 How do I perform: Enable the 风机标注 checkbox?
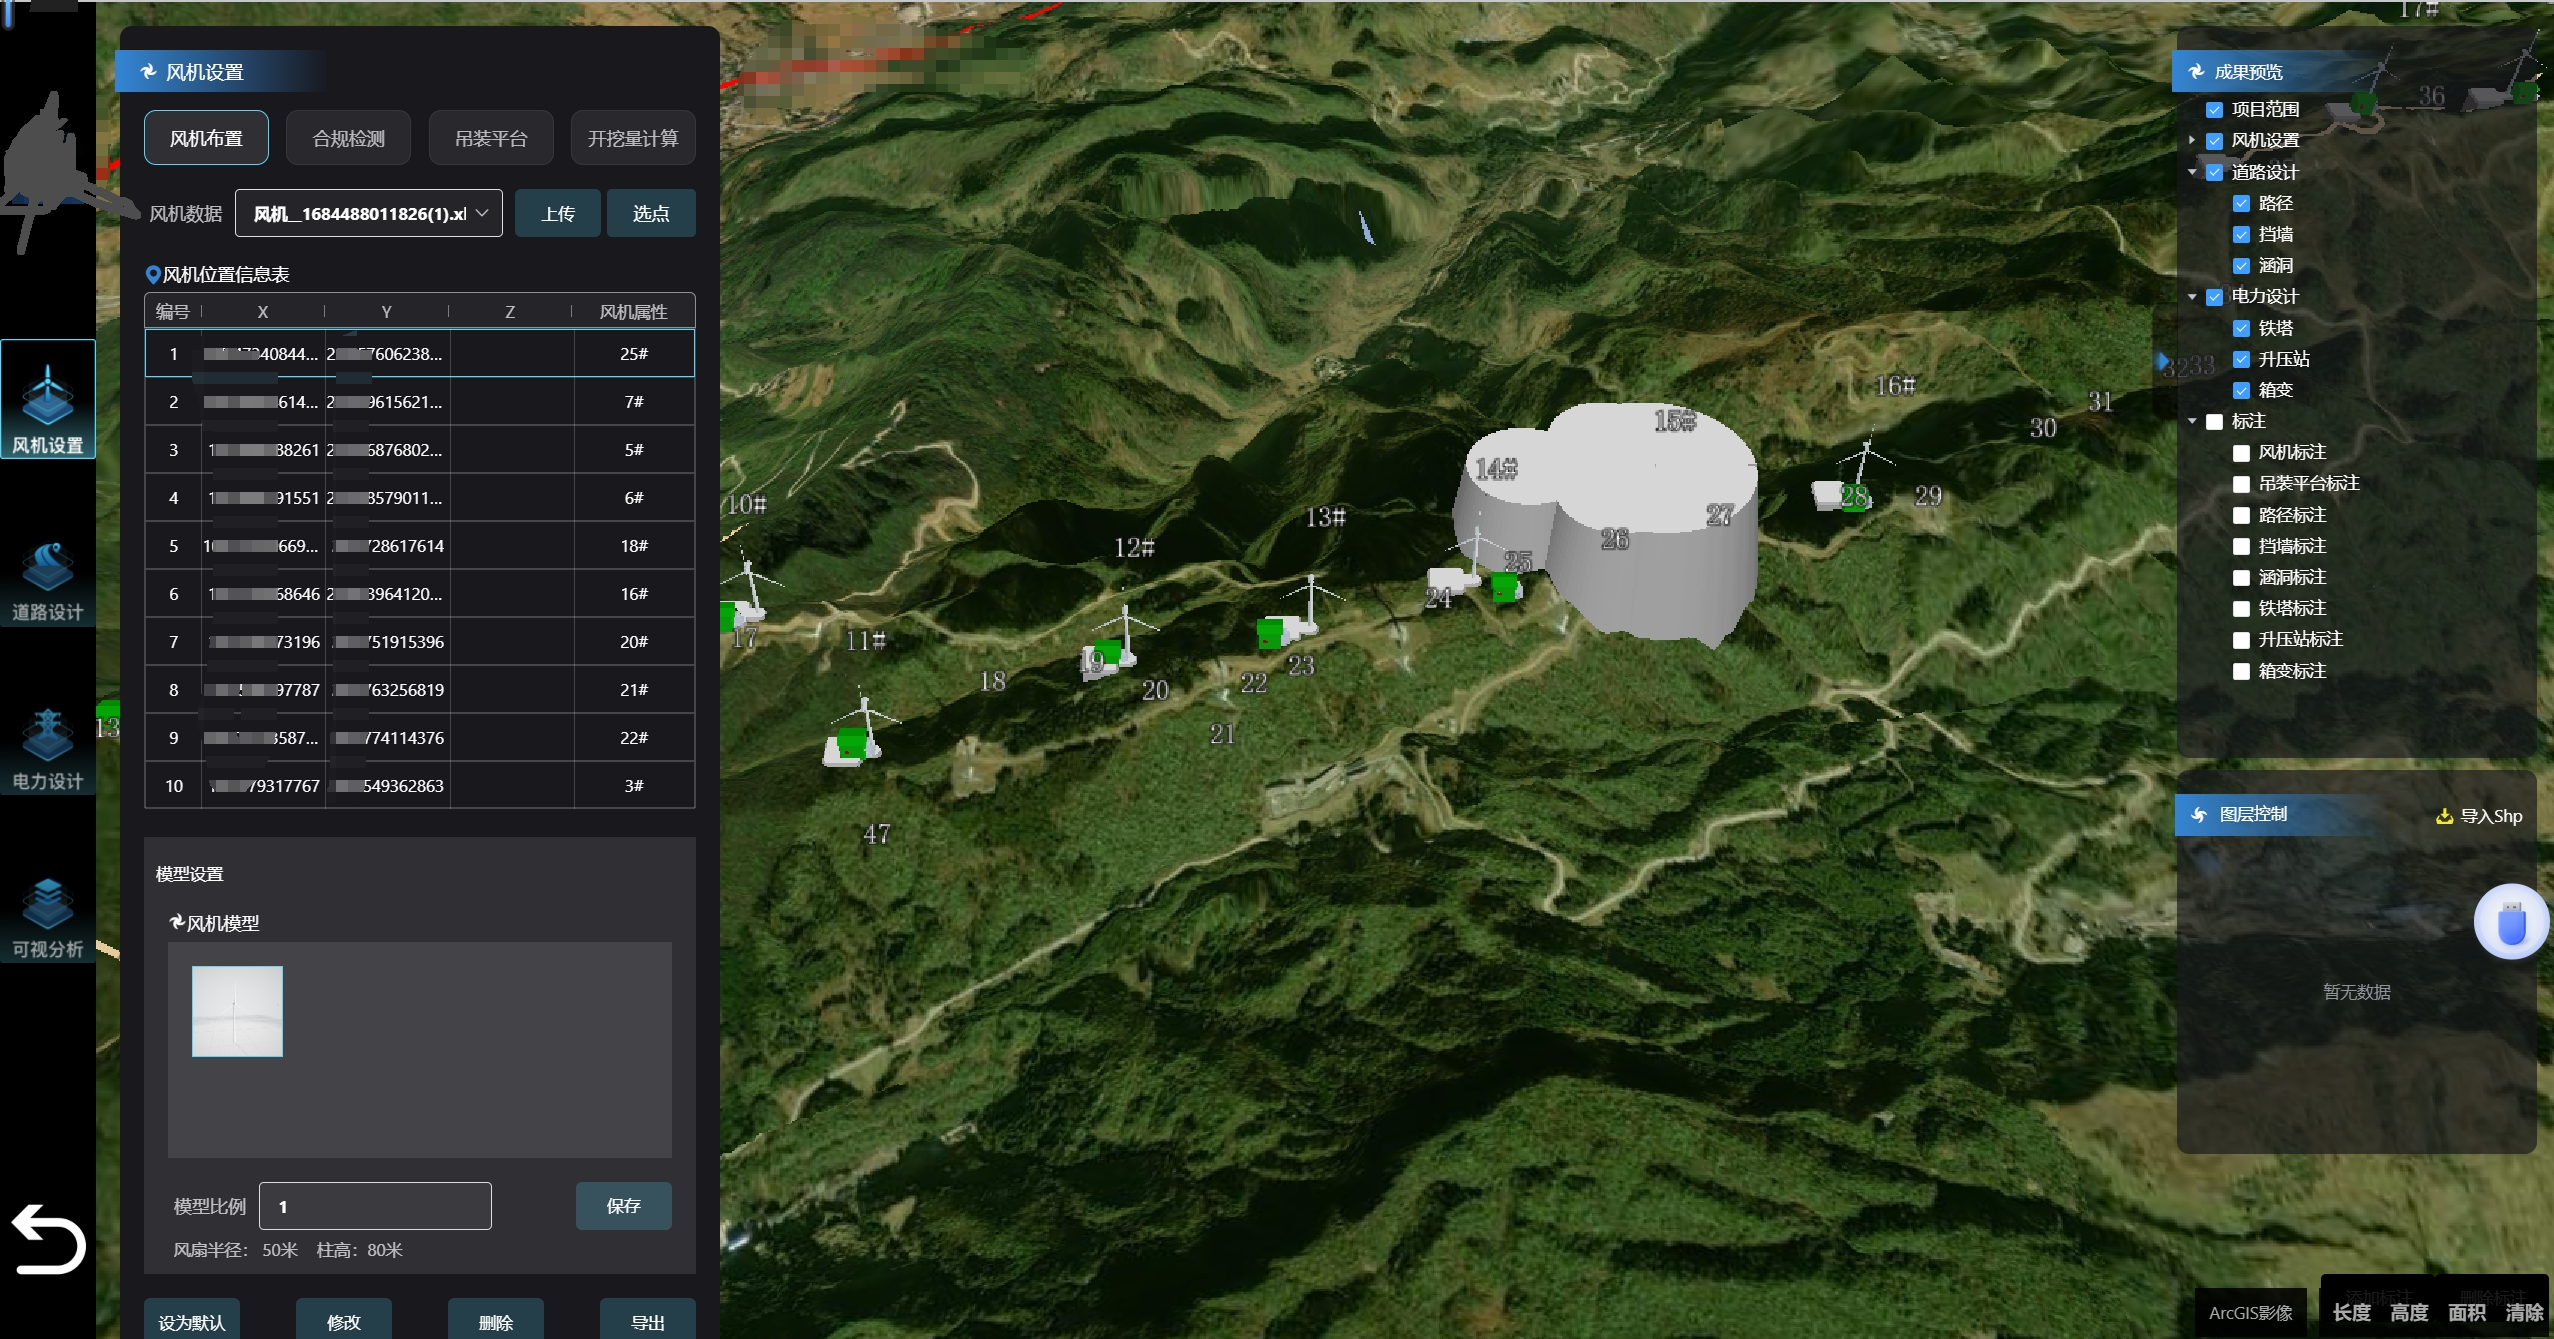[2241, 453]
